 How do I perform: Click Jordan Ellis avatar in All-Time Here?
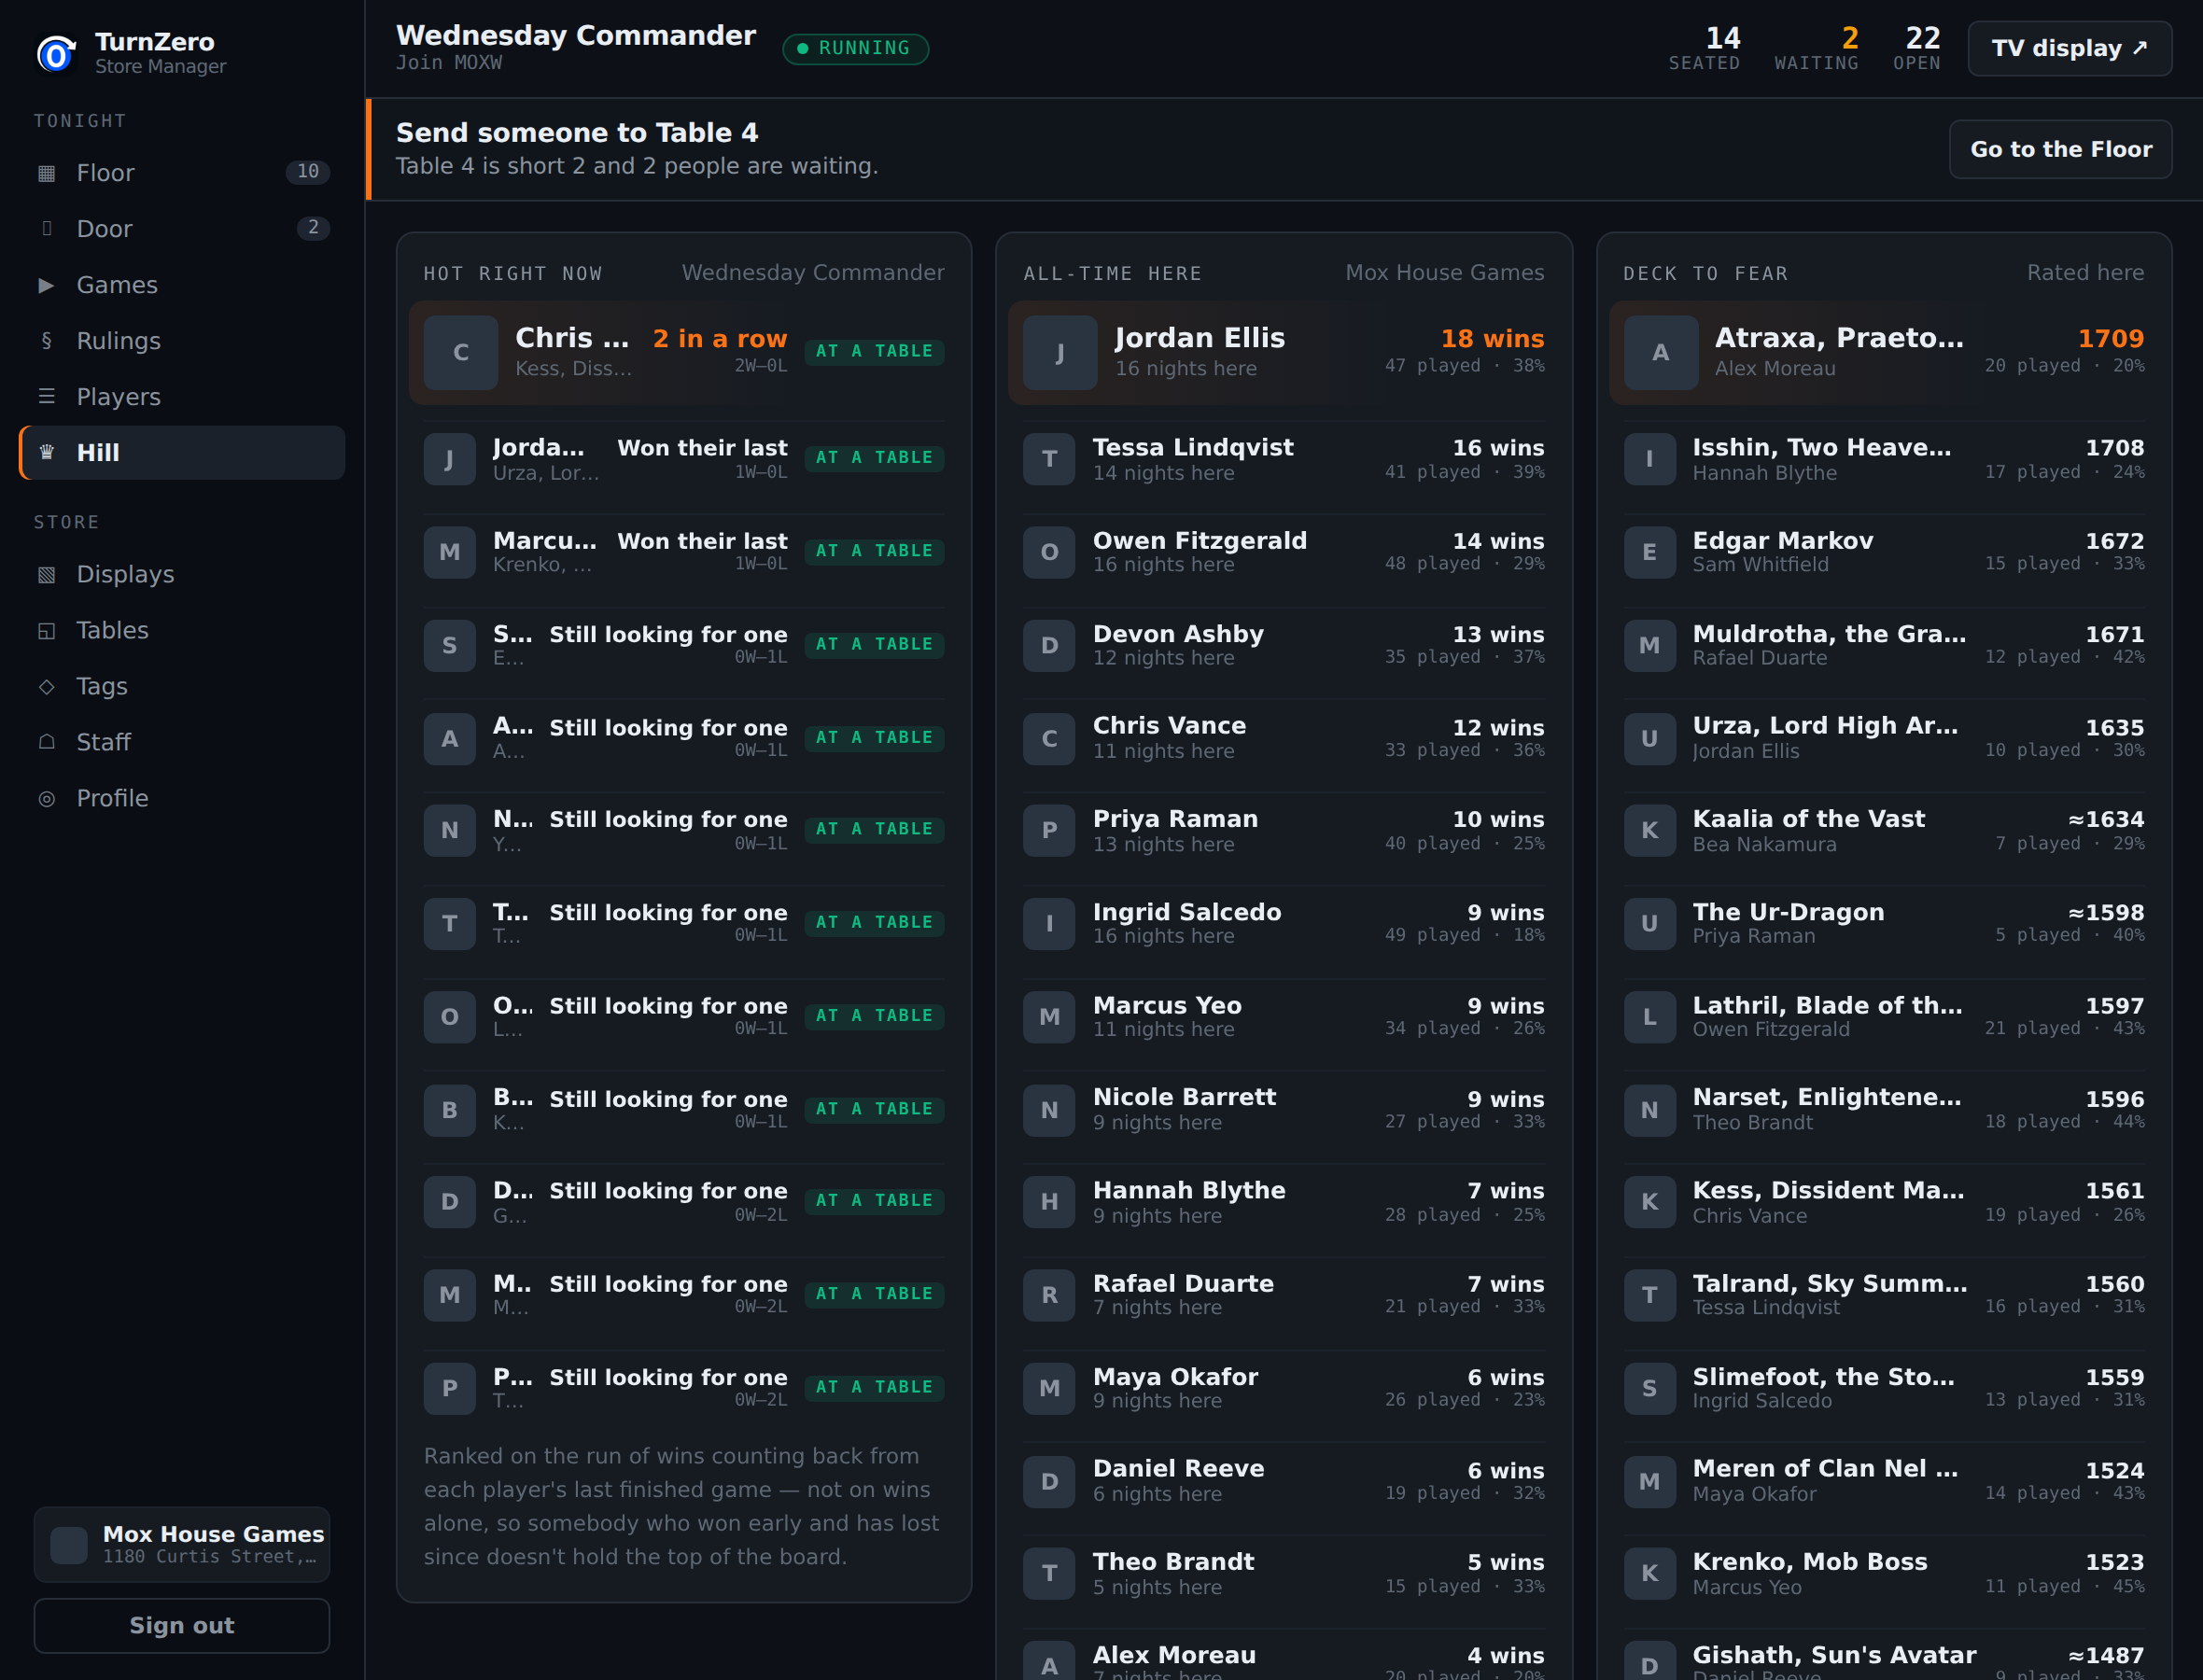pos(1060,353)
